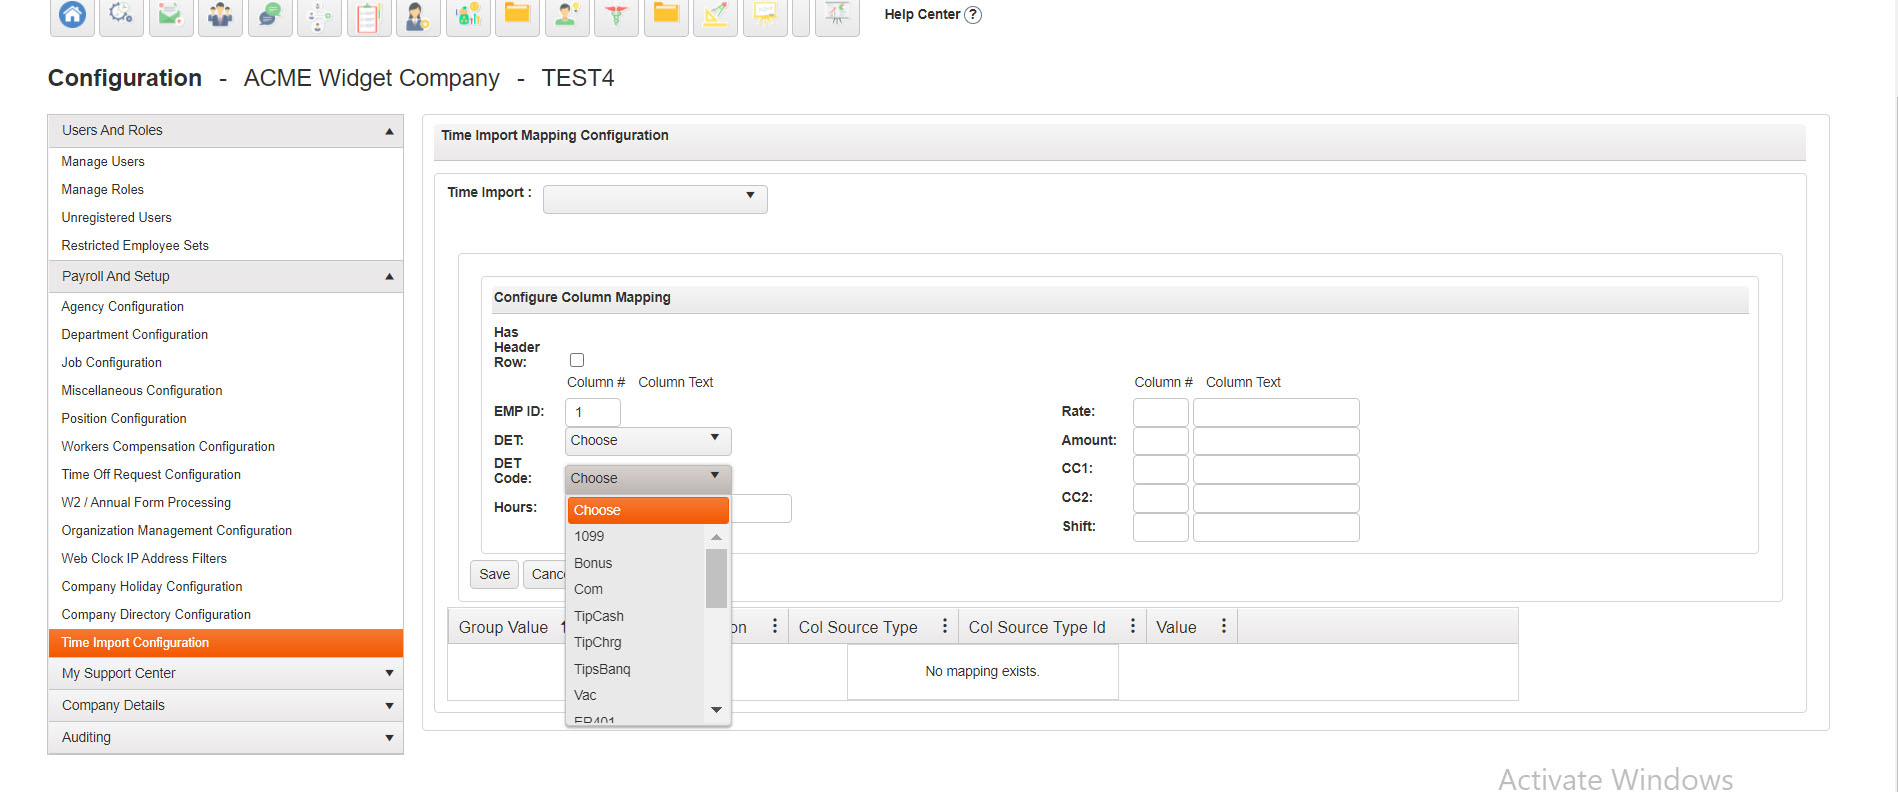Focus the Shift column text field
This screenshot has width=1898, height=792.
[1276, 528]
